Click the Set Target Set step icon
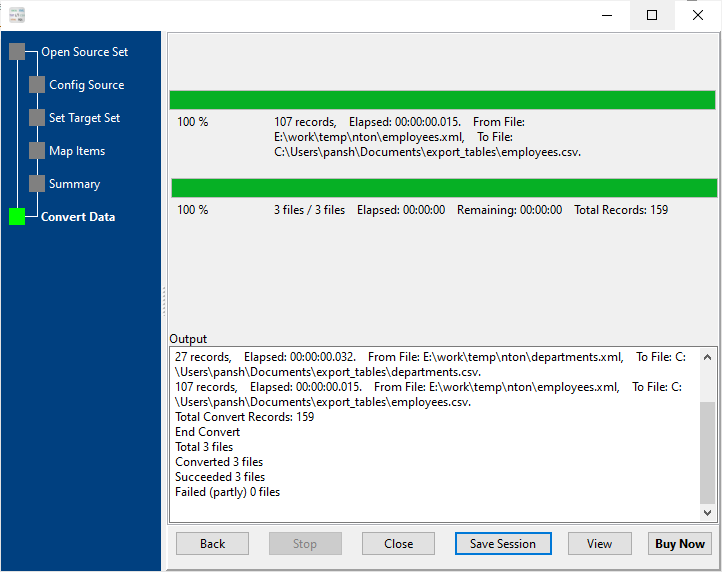The image size is (722, 572). click(37, 118)
